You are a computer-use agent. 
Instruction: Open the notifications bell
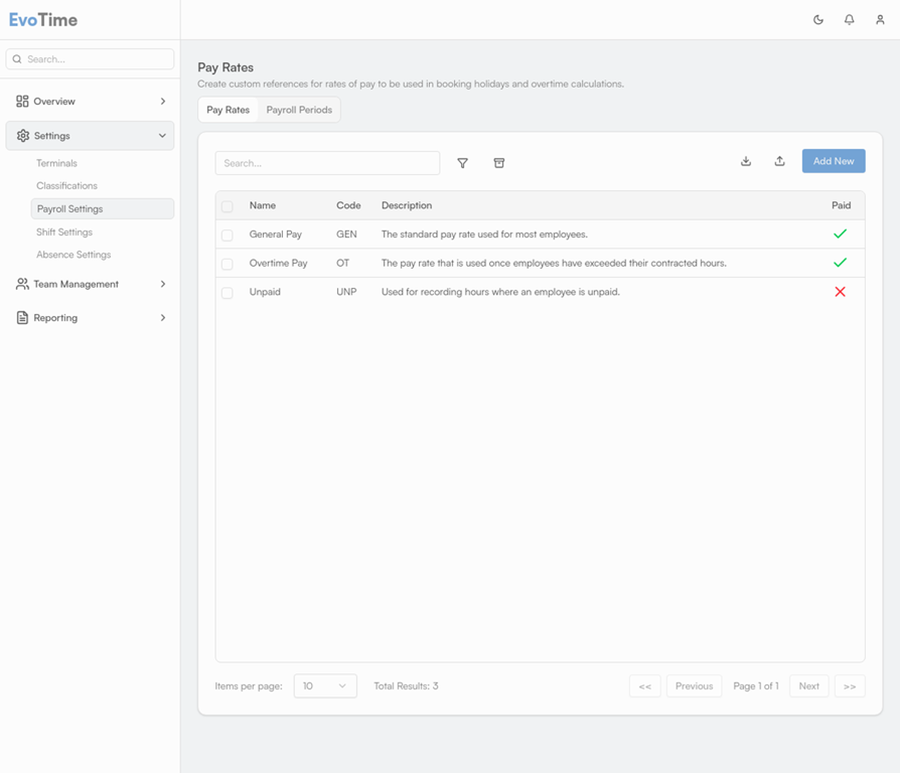(849, 20)
